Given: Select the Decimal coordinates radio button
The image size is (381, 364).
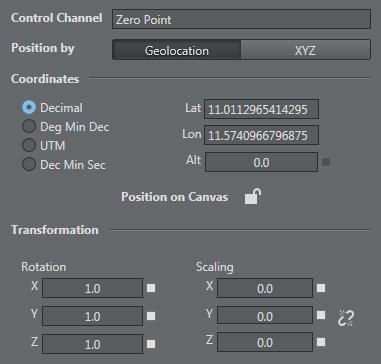Looking at the screenshot, I should tap(29, 108).
